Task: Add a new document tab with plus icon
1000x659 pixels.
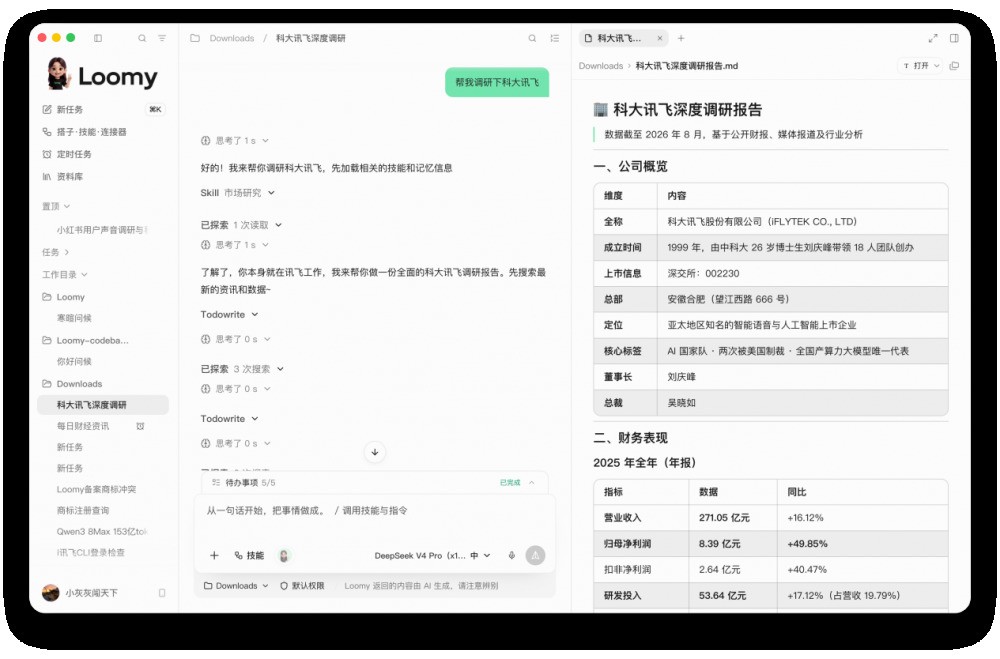Action: pyautogui.click(x=681, y=38)
